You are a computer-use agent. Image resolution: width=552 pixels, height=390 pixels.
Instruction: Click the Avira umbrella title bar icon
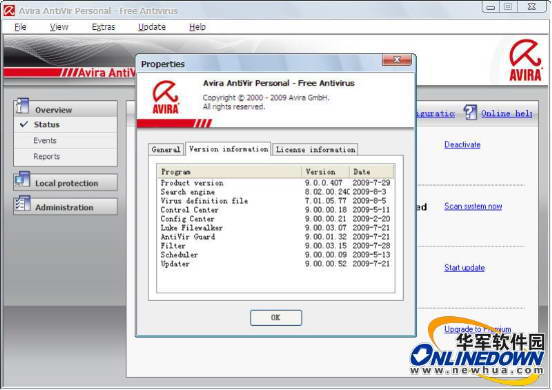(x=9, y=11)
